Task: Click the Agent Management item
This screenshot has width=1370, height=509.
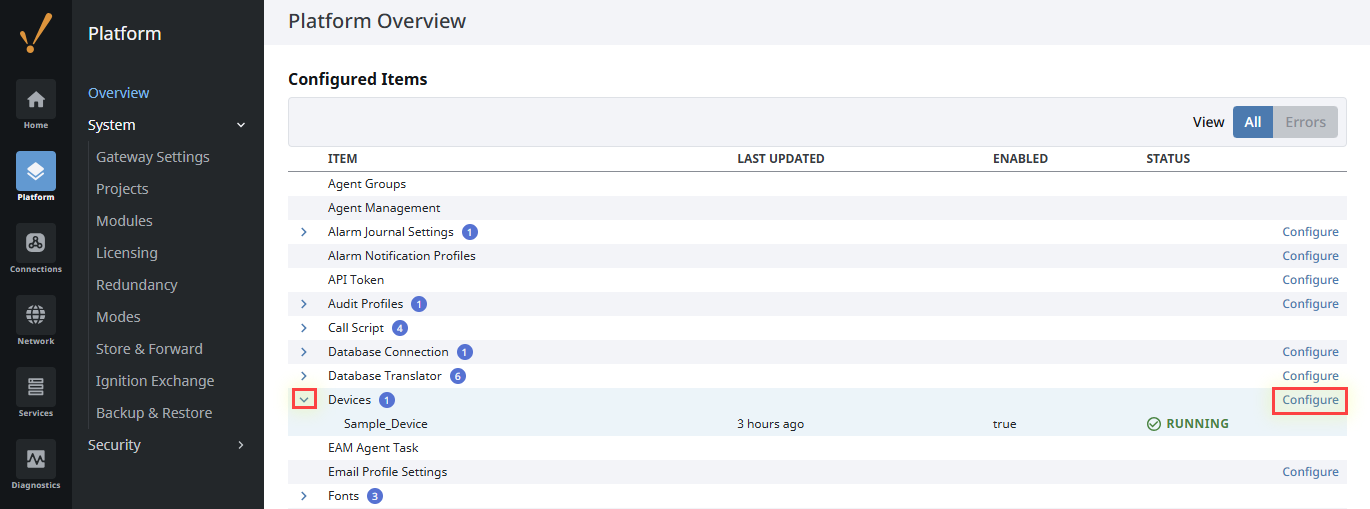Action: (x=384, y=208)
